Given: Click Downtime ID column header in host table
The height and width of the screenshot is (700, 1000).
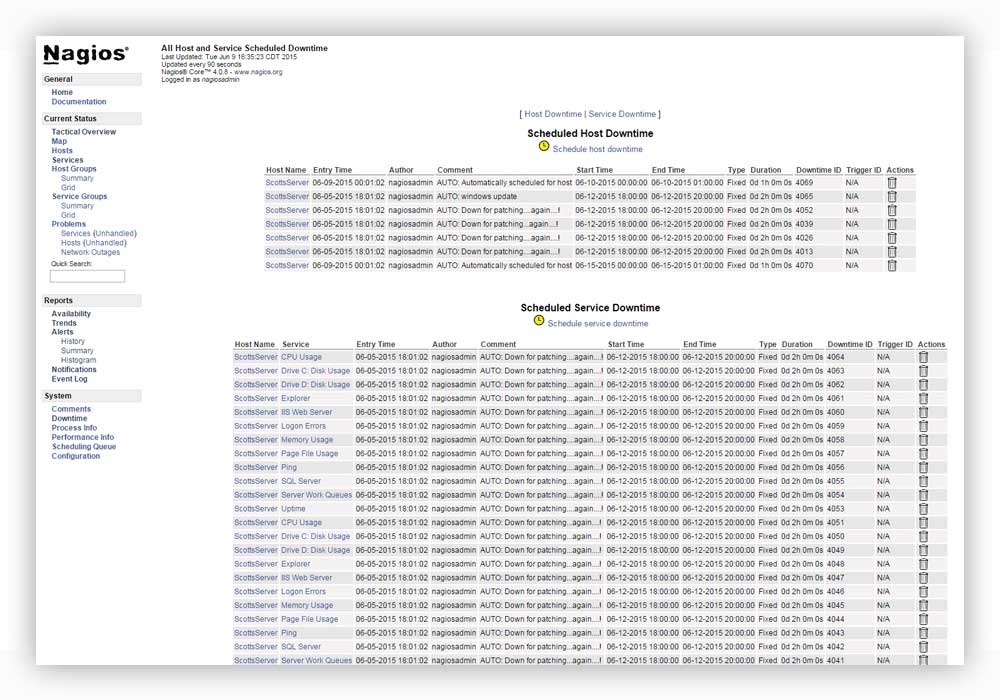Looking at the screenshot, I should click(x=818, y=170).
